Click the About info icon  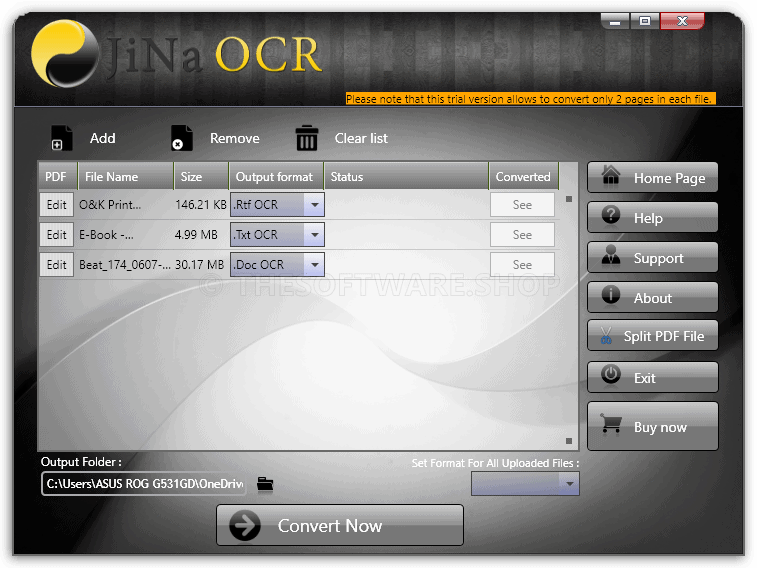[x=611, y=294]
